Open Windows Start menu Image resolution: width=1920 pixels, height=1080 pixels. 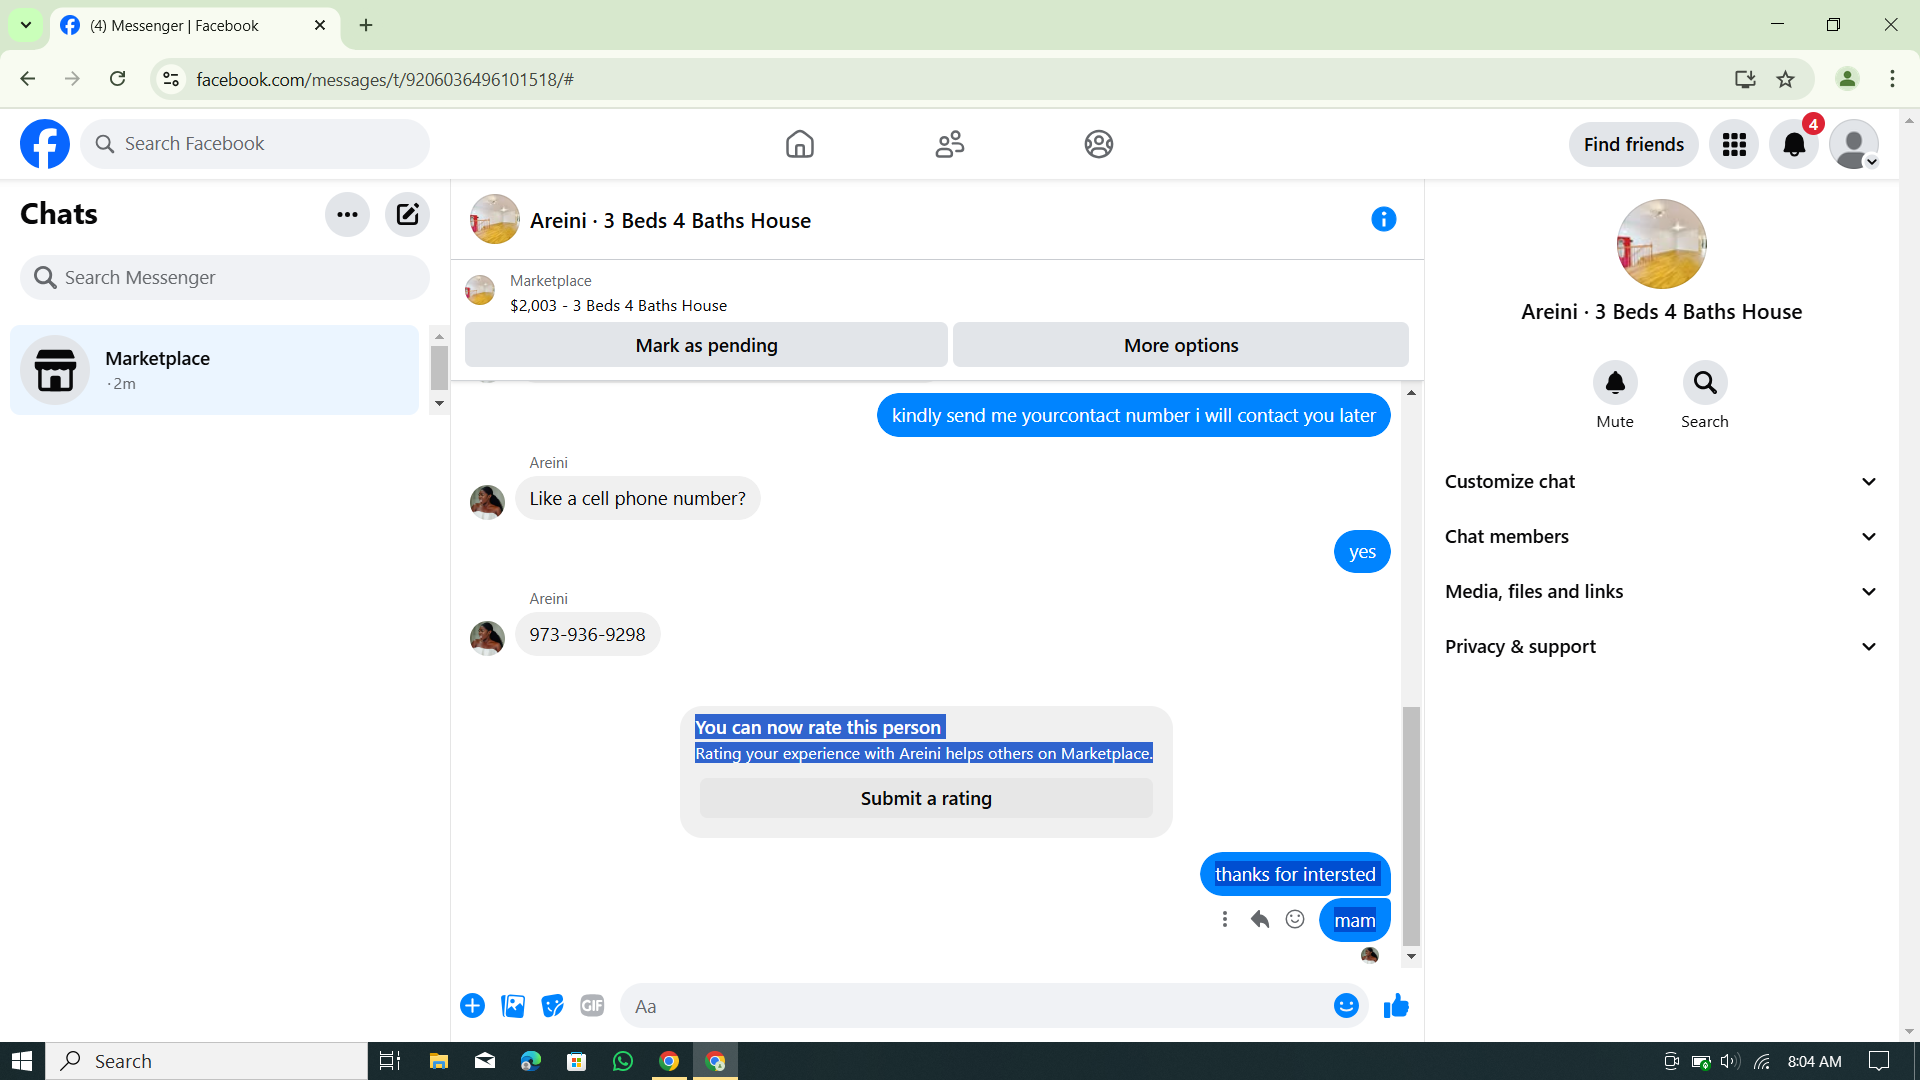pos(22,1061)
